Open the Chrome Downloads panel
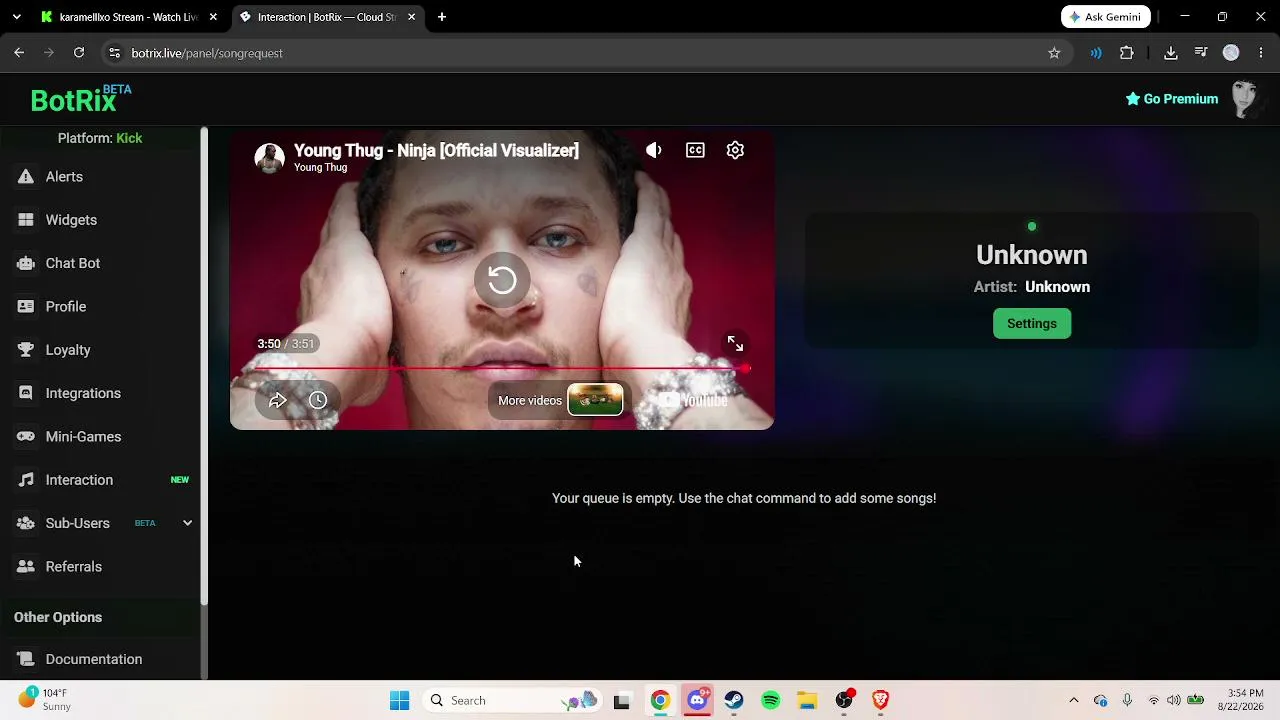The image size is (1280, 720). click(x=1171, y=53)
